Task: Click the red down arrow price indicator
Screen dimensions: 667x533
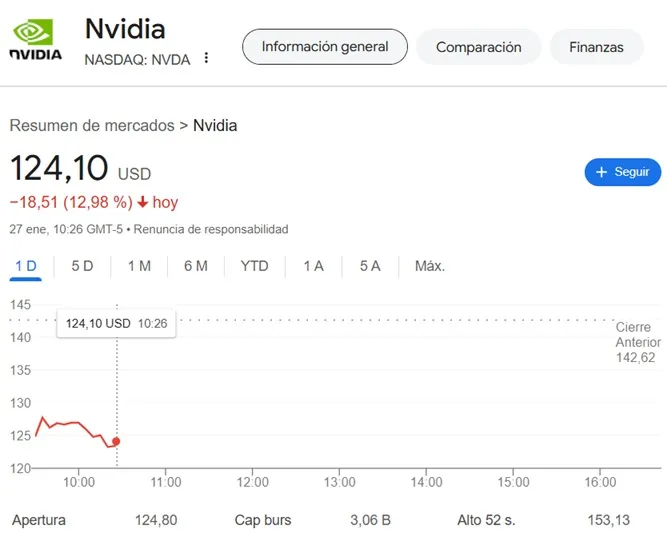Action: (143, 202)
